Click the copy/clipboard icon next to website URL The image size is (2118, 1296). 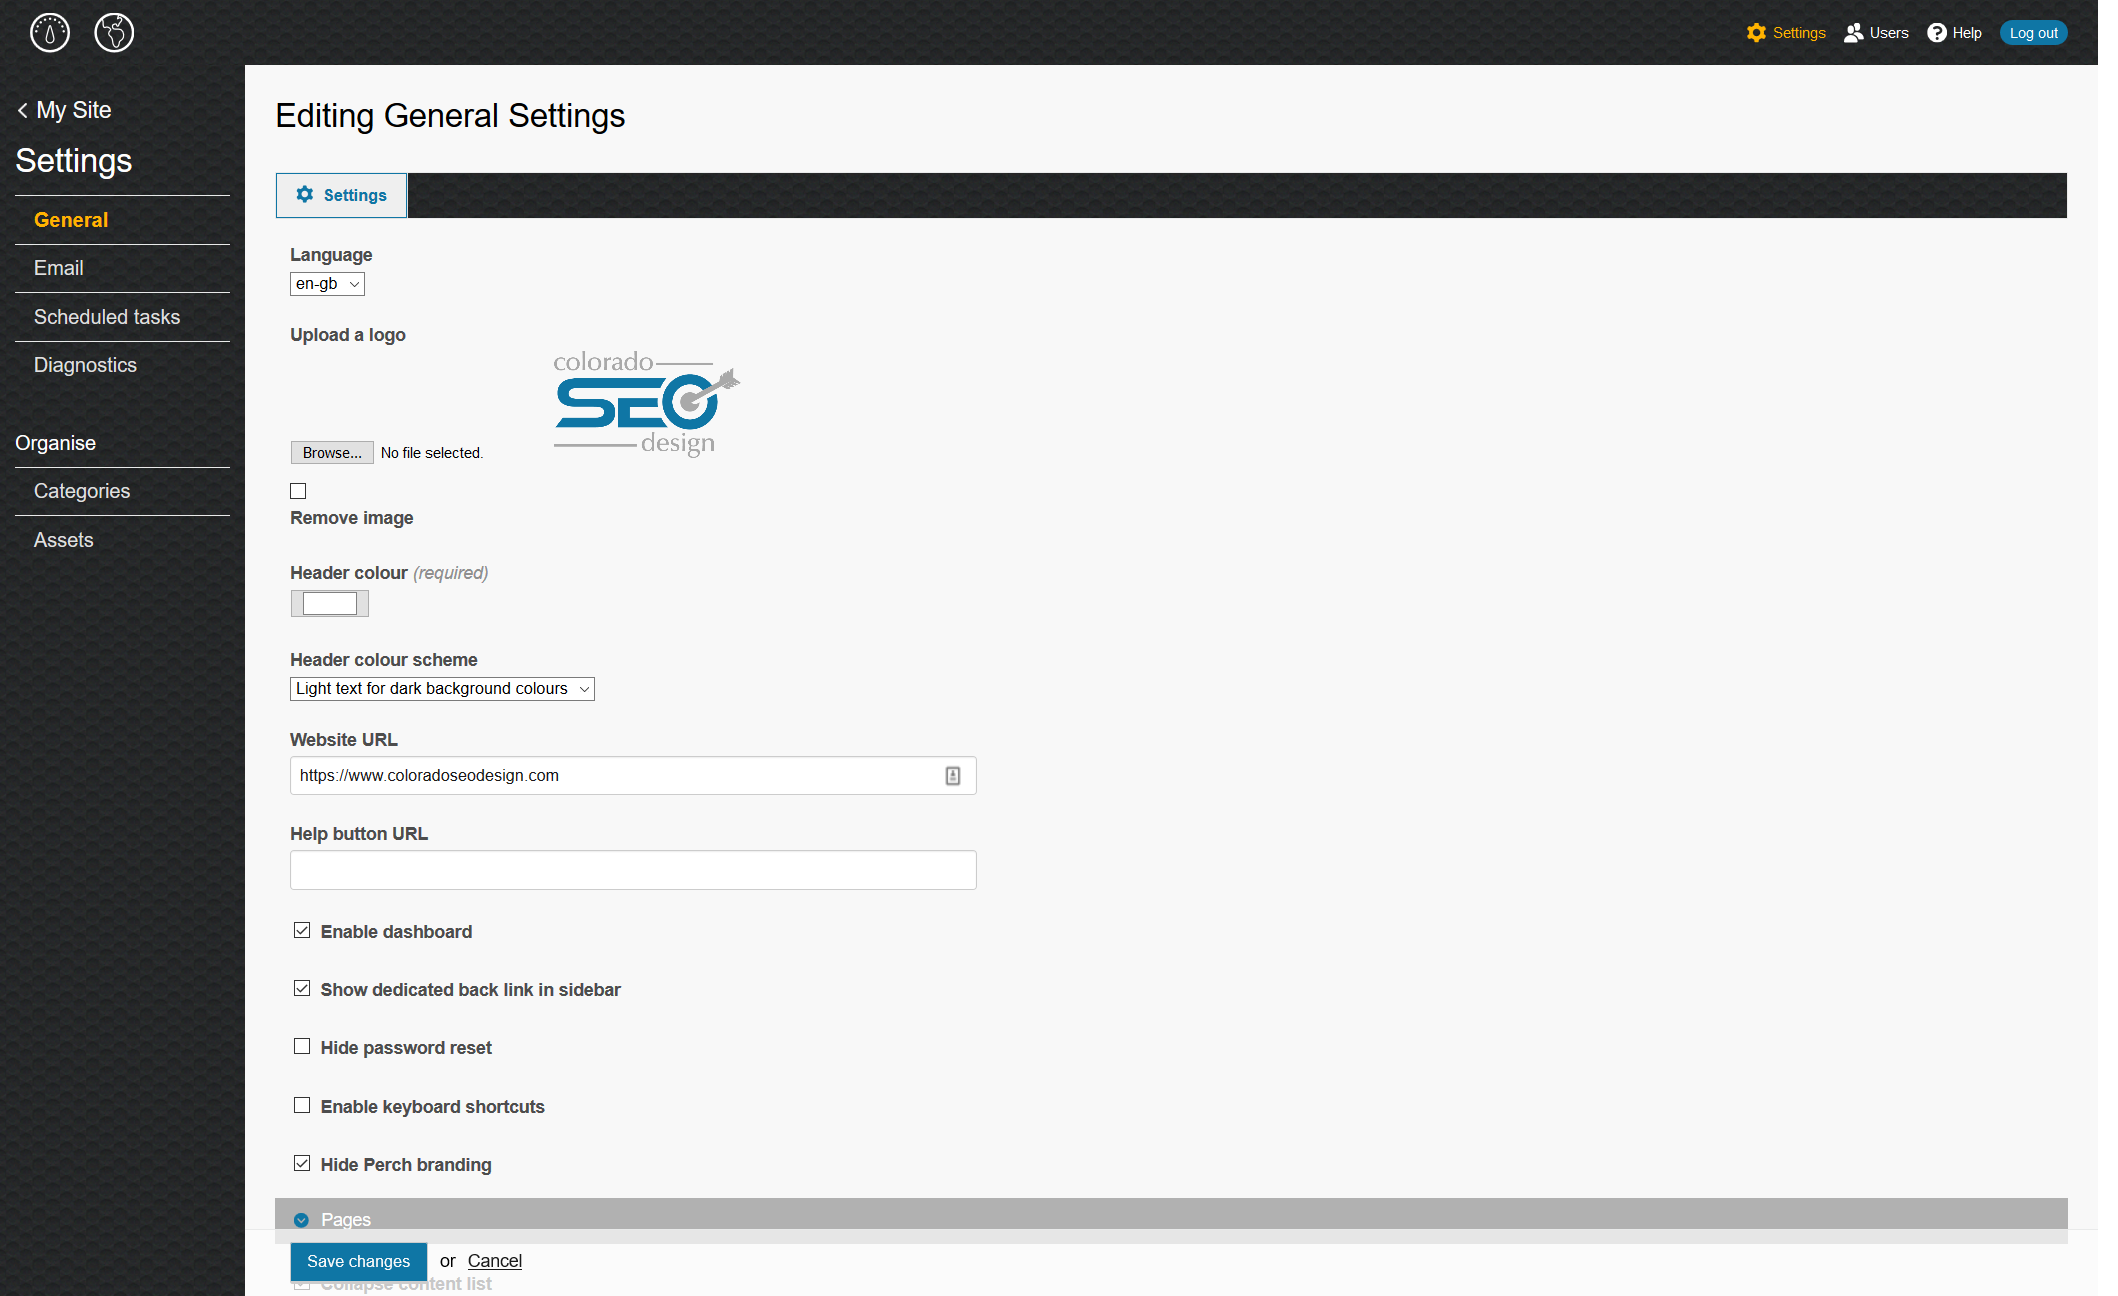955,774
